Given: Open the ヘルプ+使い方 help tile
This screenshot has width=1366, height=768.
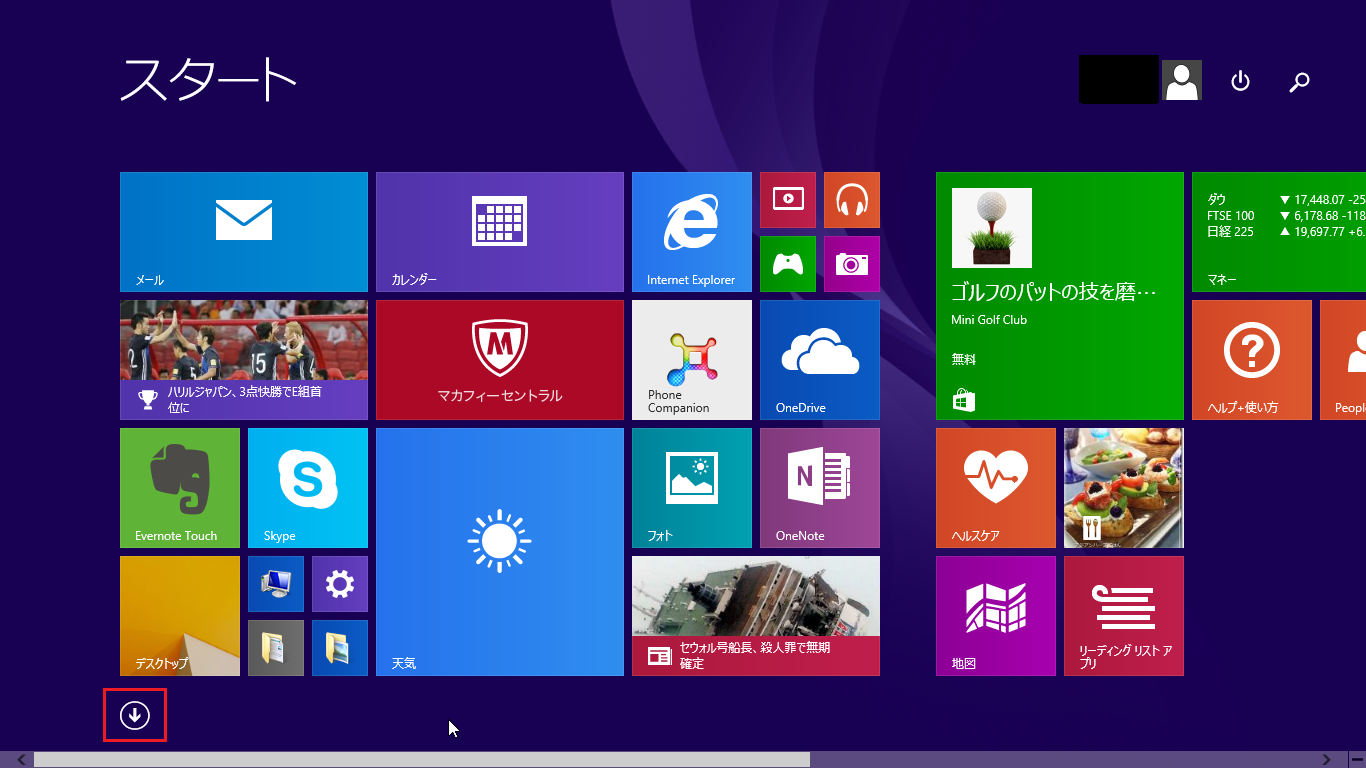Looking at the screenshot, I should coord(1252,360).
